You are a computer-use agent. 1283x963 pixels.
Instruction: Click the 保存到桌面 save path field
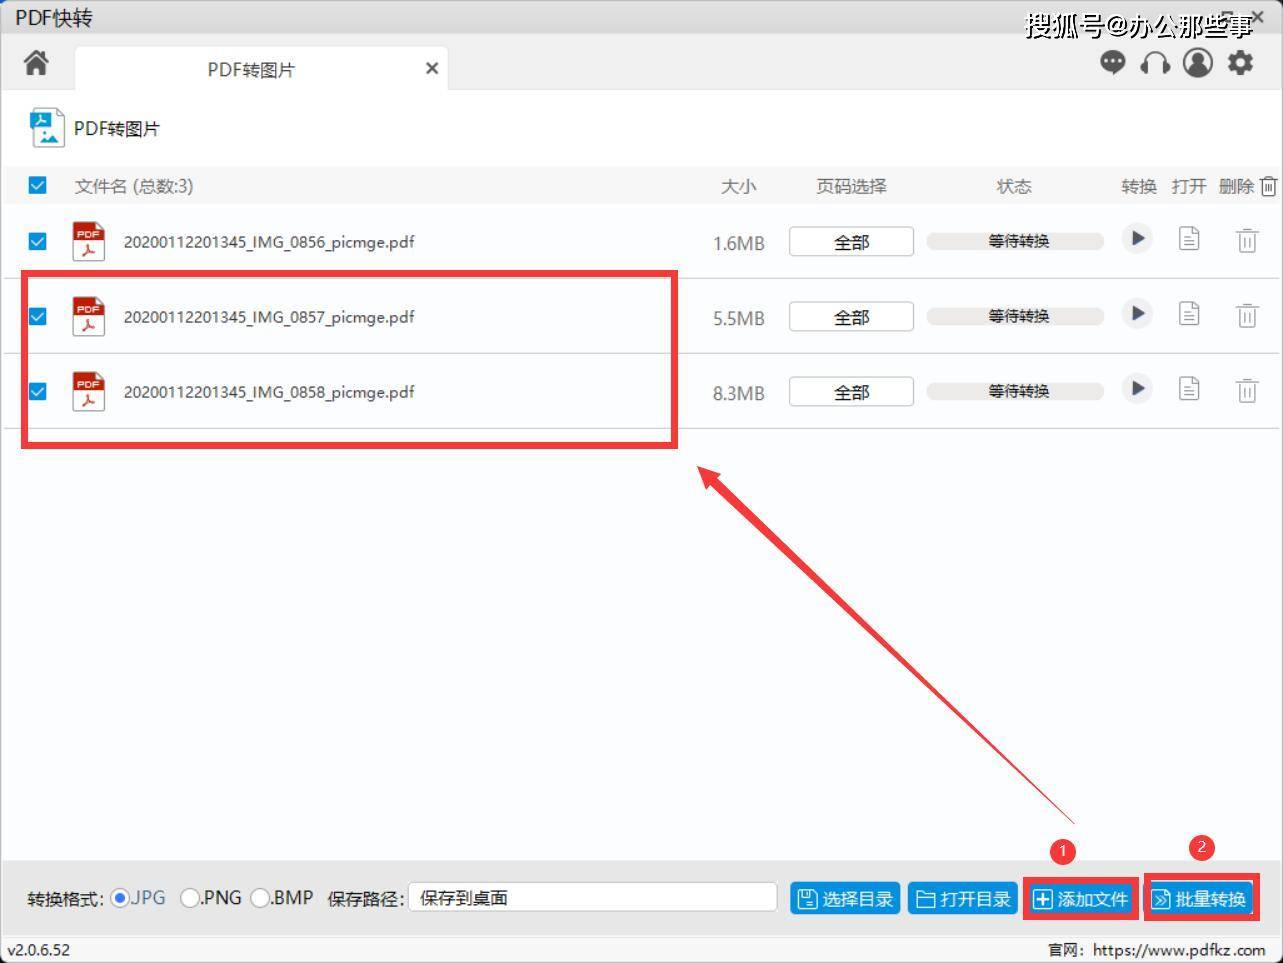(594, 898)
